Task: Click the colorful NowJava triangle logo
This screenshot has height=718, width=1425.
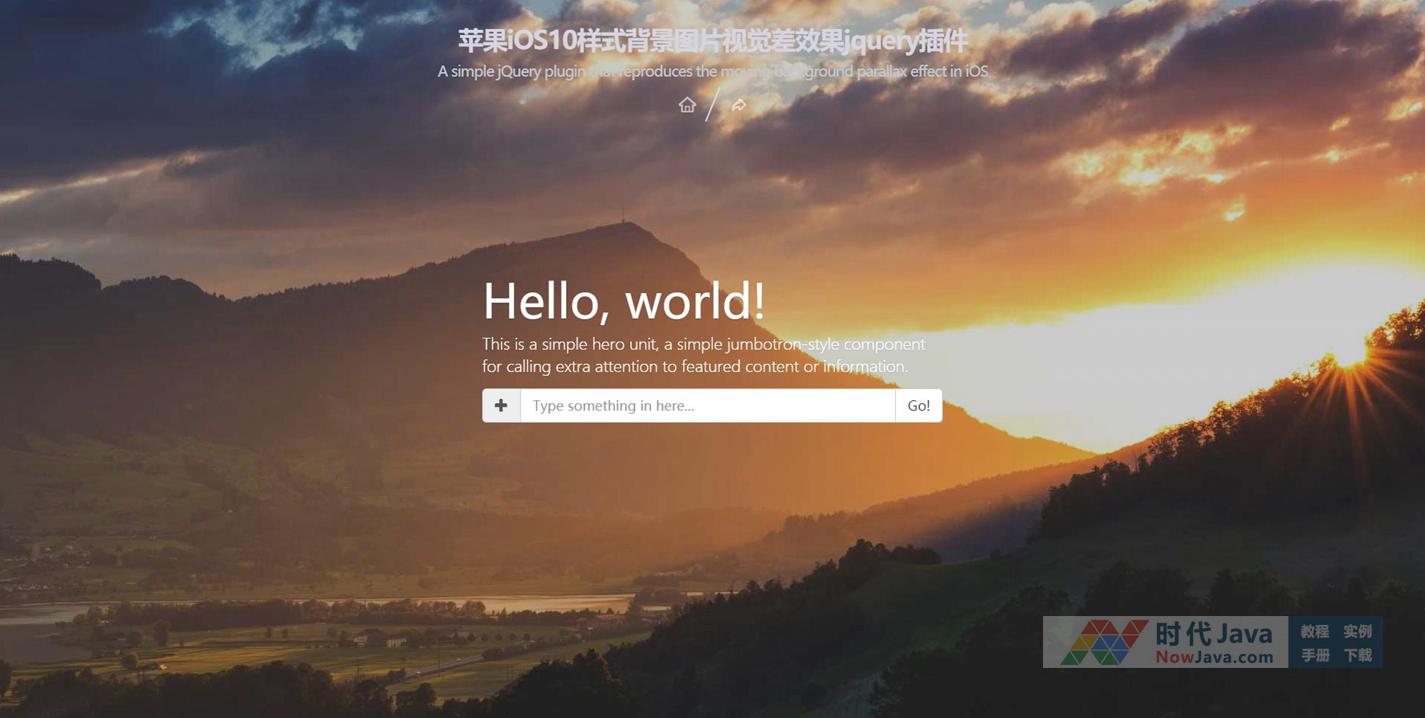Action: coord(1104,642)
